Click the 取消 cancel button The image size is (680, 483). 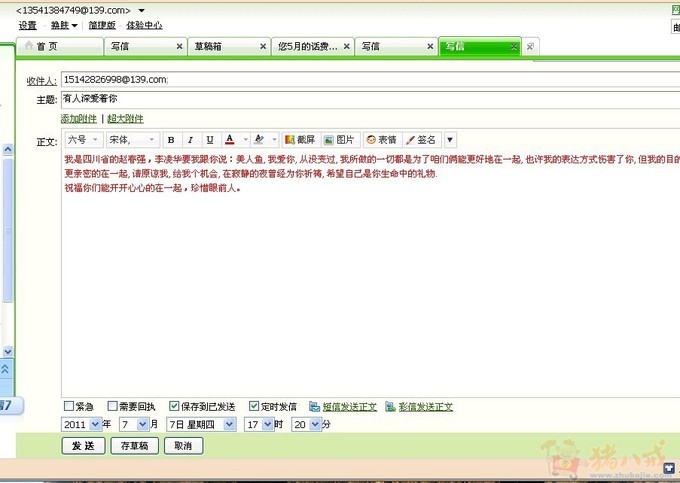(183, 446)
